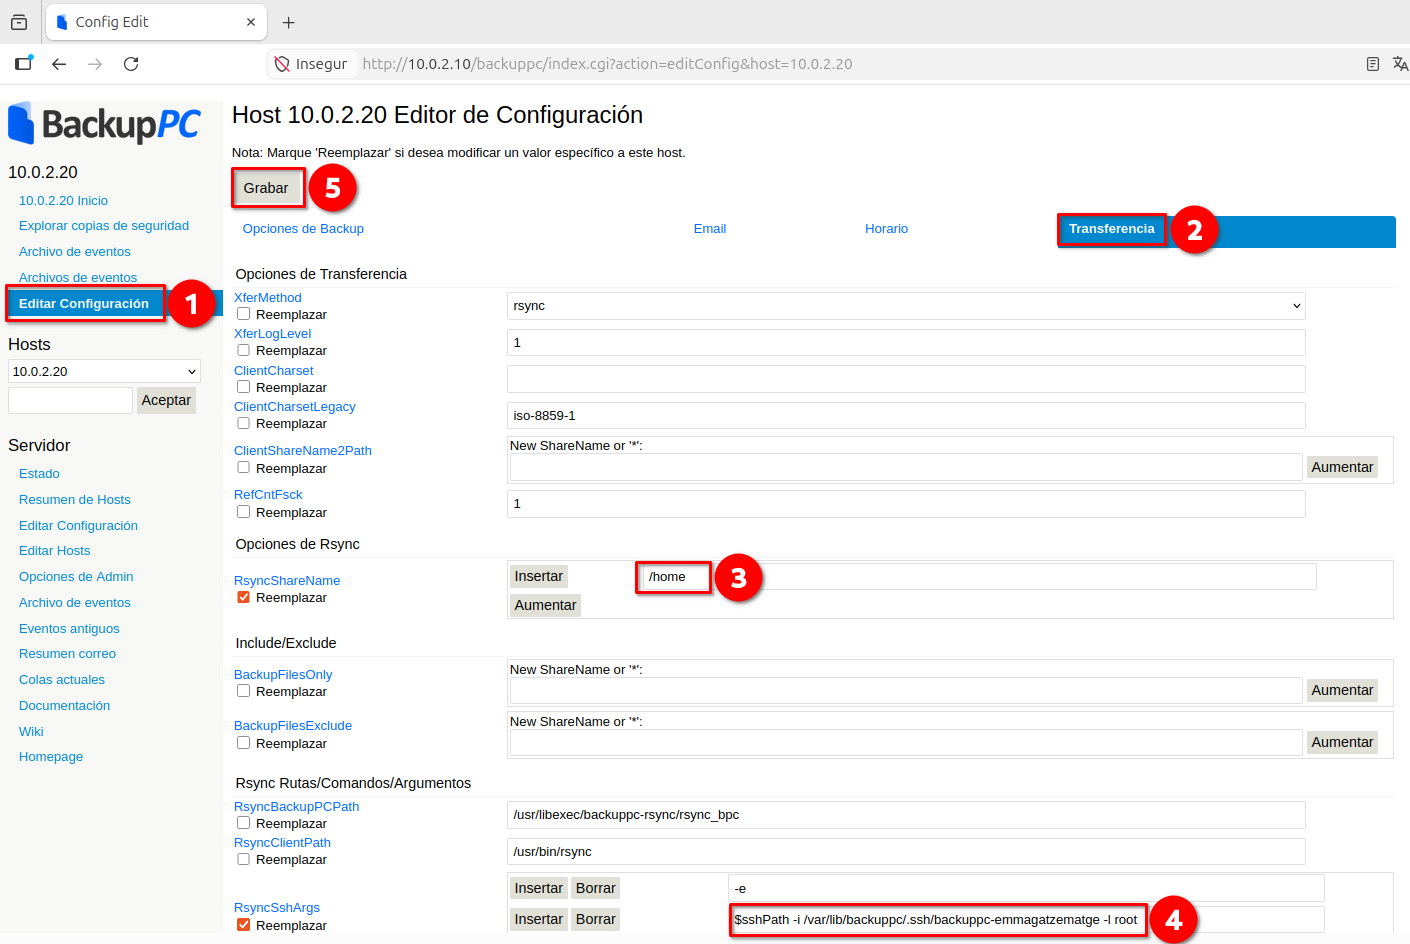Viewport: 1410px width, 944px height.
Task: Open the Homepage link
Action: coord(51,757)
